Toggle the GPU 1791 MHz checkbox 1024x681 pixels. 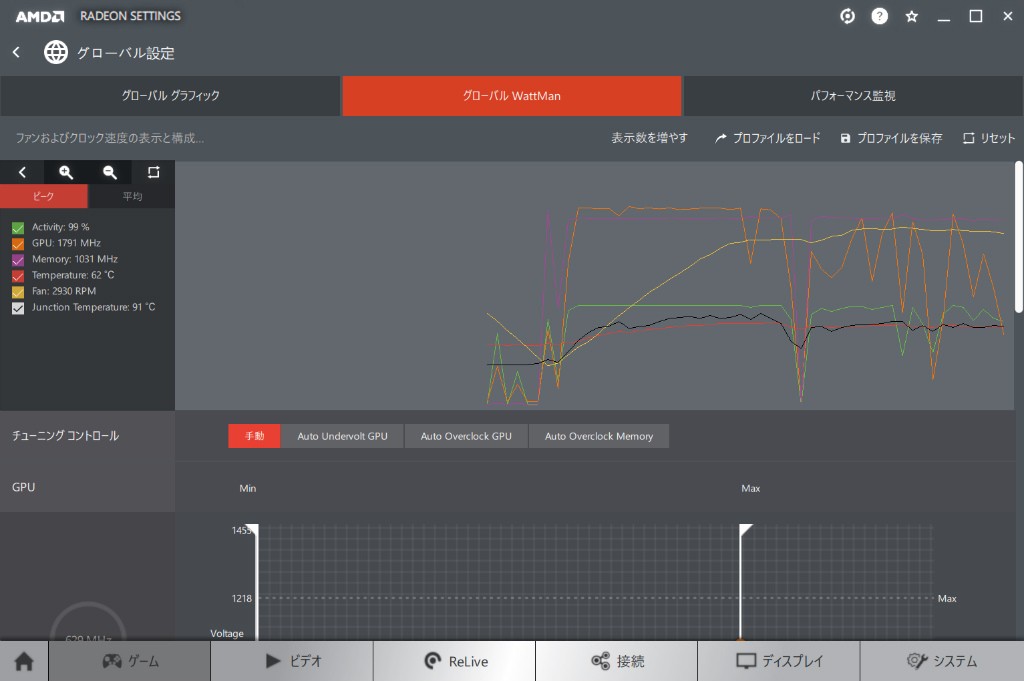(18, 244)
